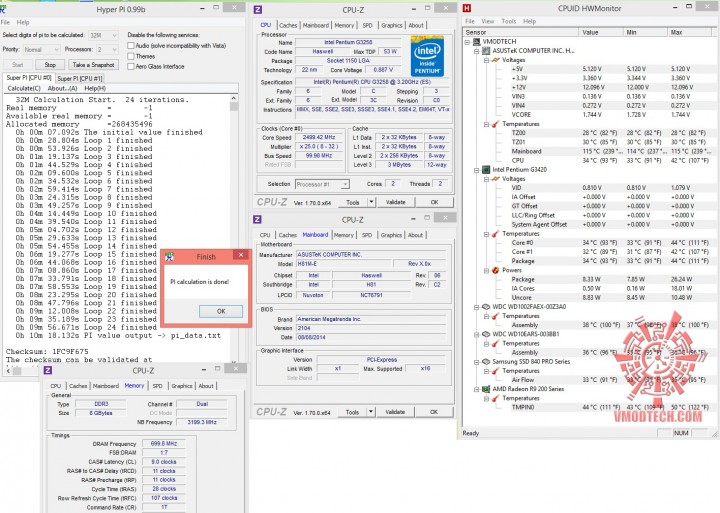Click Validate in the Mainboard CPU-Z window
720x513 pixels.
tap(395, 412)
